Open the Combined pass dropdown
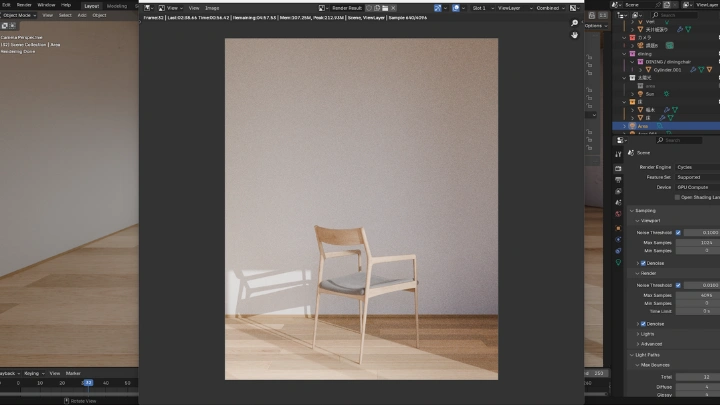Screen dimensions: 720x405 pyautogui.click(x=551, y=8)
